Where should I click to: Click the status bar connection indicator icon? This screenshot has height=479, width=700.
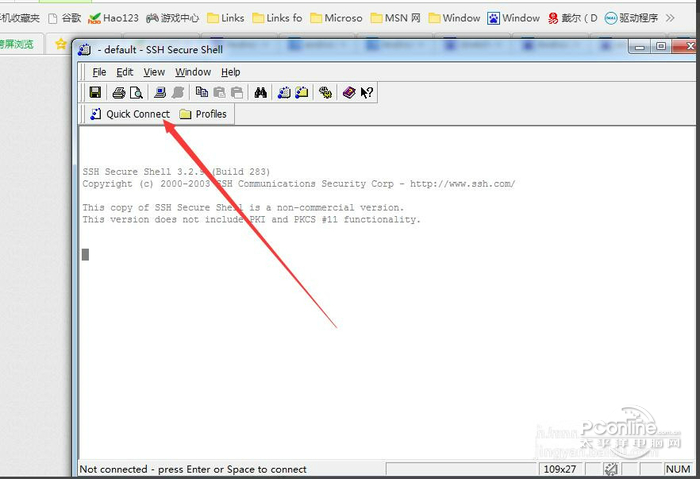pos(611,469)
